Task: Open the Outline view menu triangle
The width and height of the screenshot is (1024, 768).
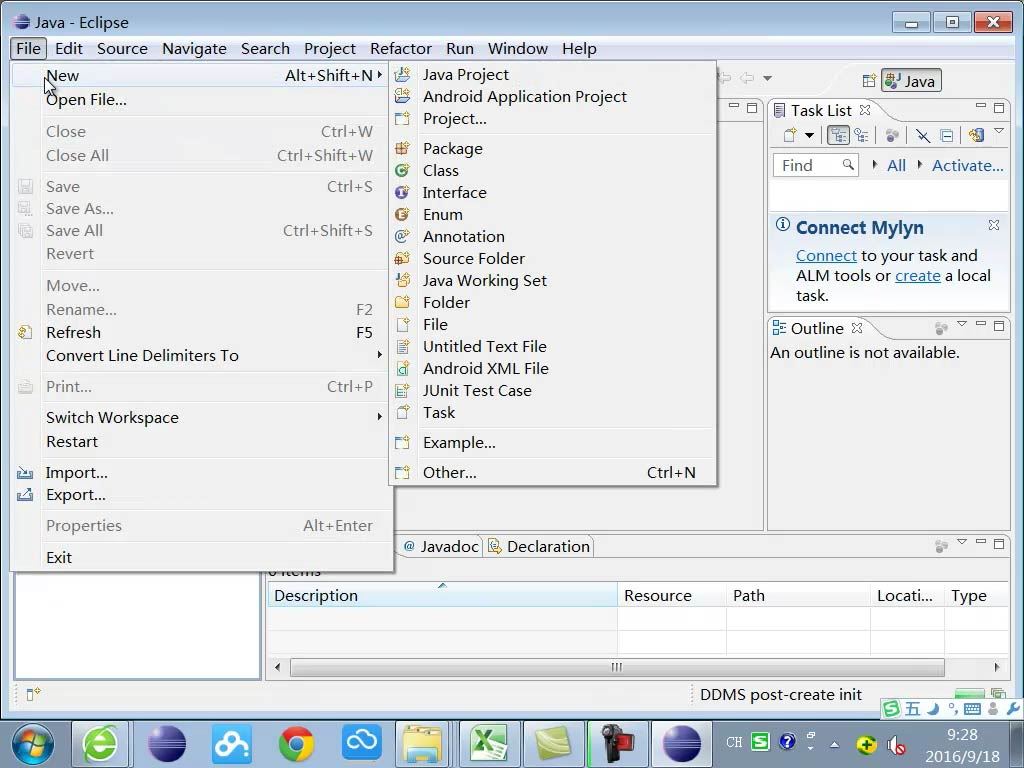Action: click(961, 323)
